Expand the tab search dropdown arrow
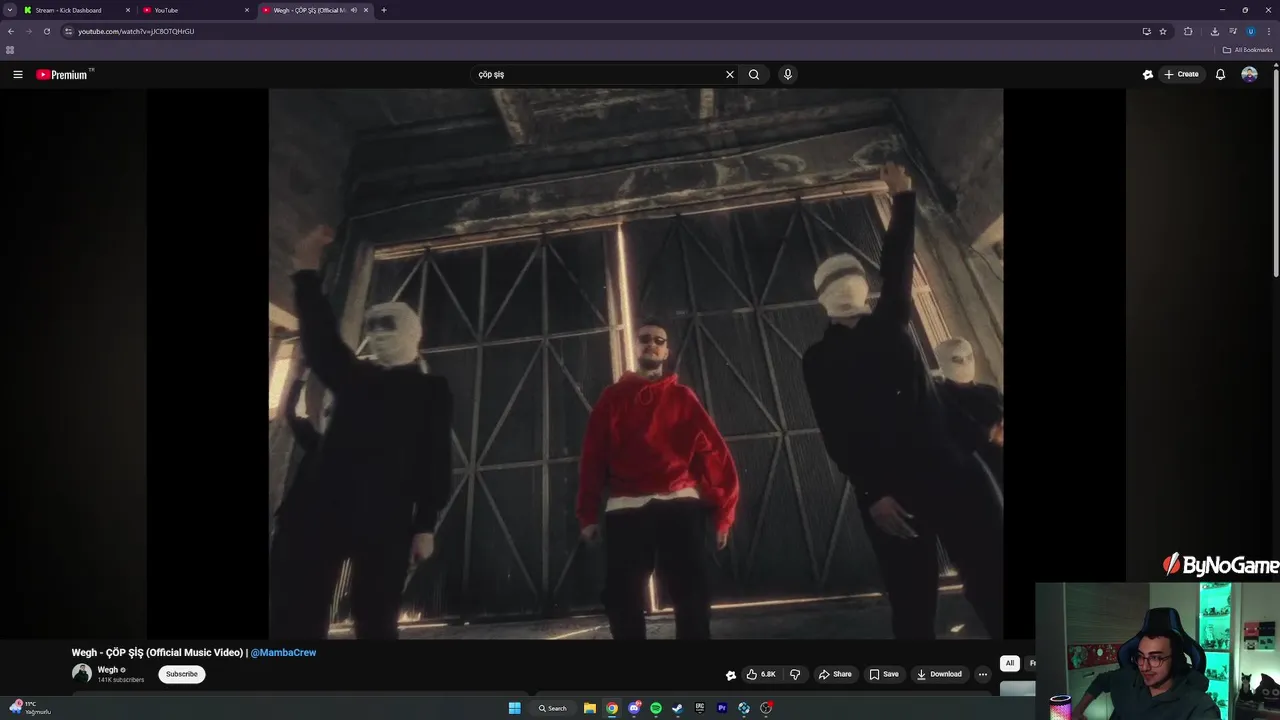Screen dimensions: 1280x720 (10, 10)
